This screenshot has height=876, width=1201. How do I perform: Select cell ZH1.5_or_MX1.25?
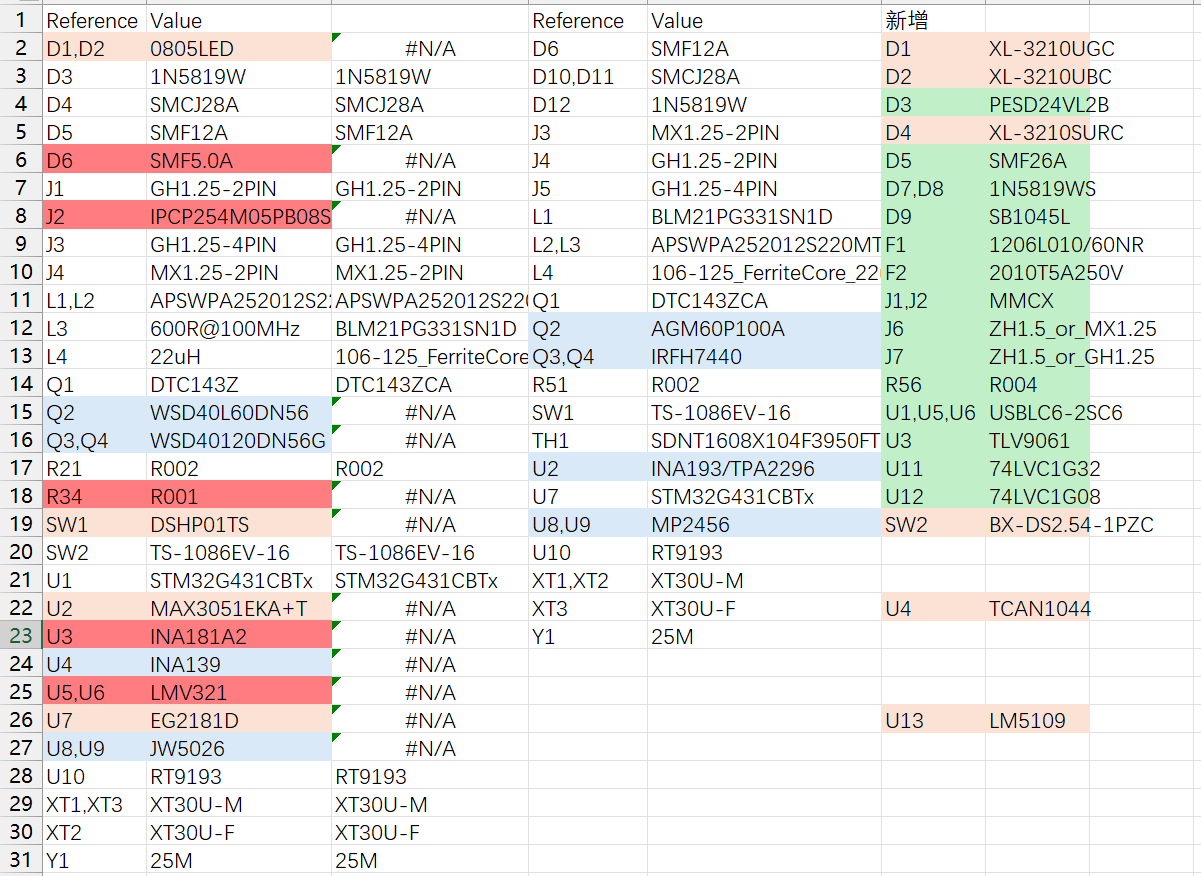click(1037, 328)
